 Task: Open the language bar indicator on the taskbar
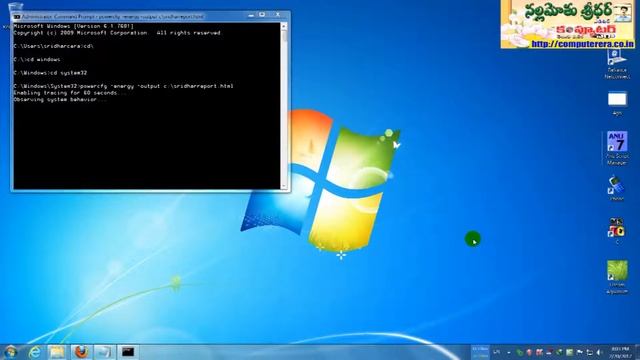click(x=497, y=352)
